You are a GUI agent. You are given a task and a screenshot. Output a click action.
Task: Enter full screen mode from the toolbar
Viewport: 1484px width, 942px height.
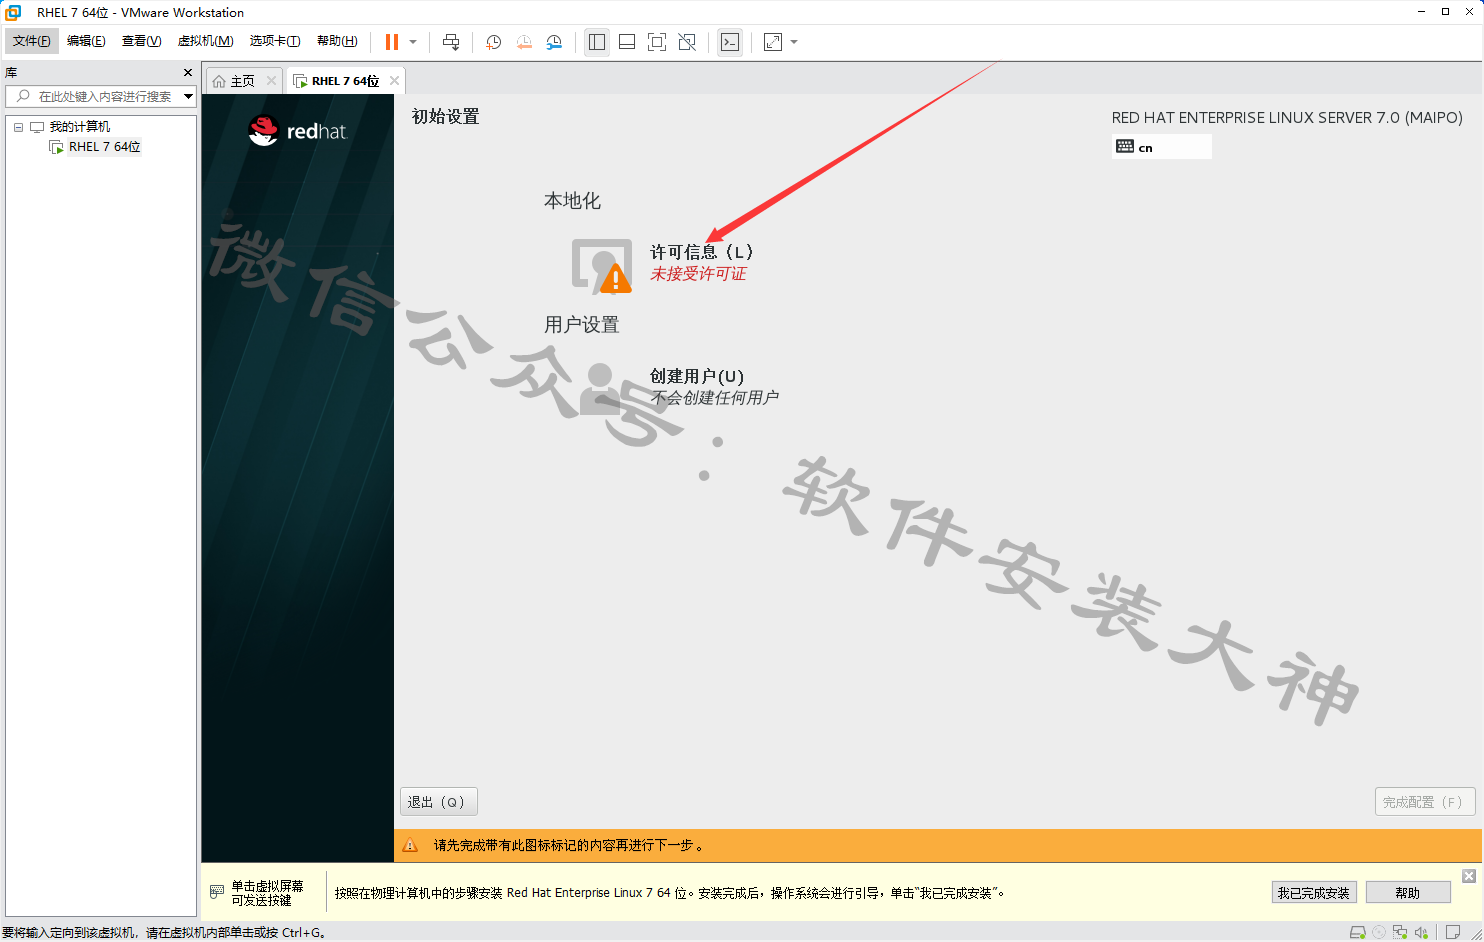657,42
